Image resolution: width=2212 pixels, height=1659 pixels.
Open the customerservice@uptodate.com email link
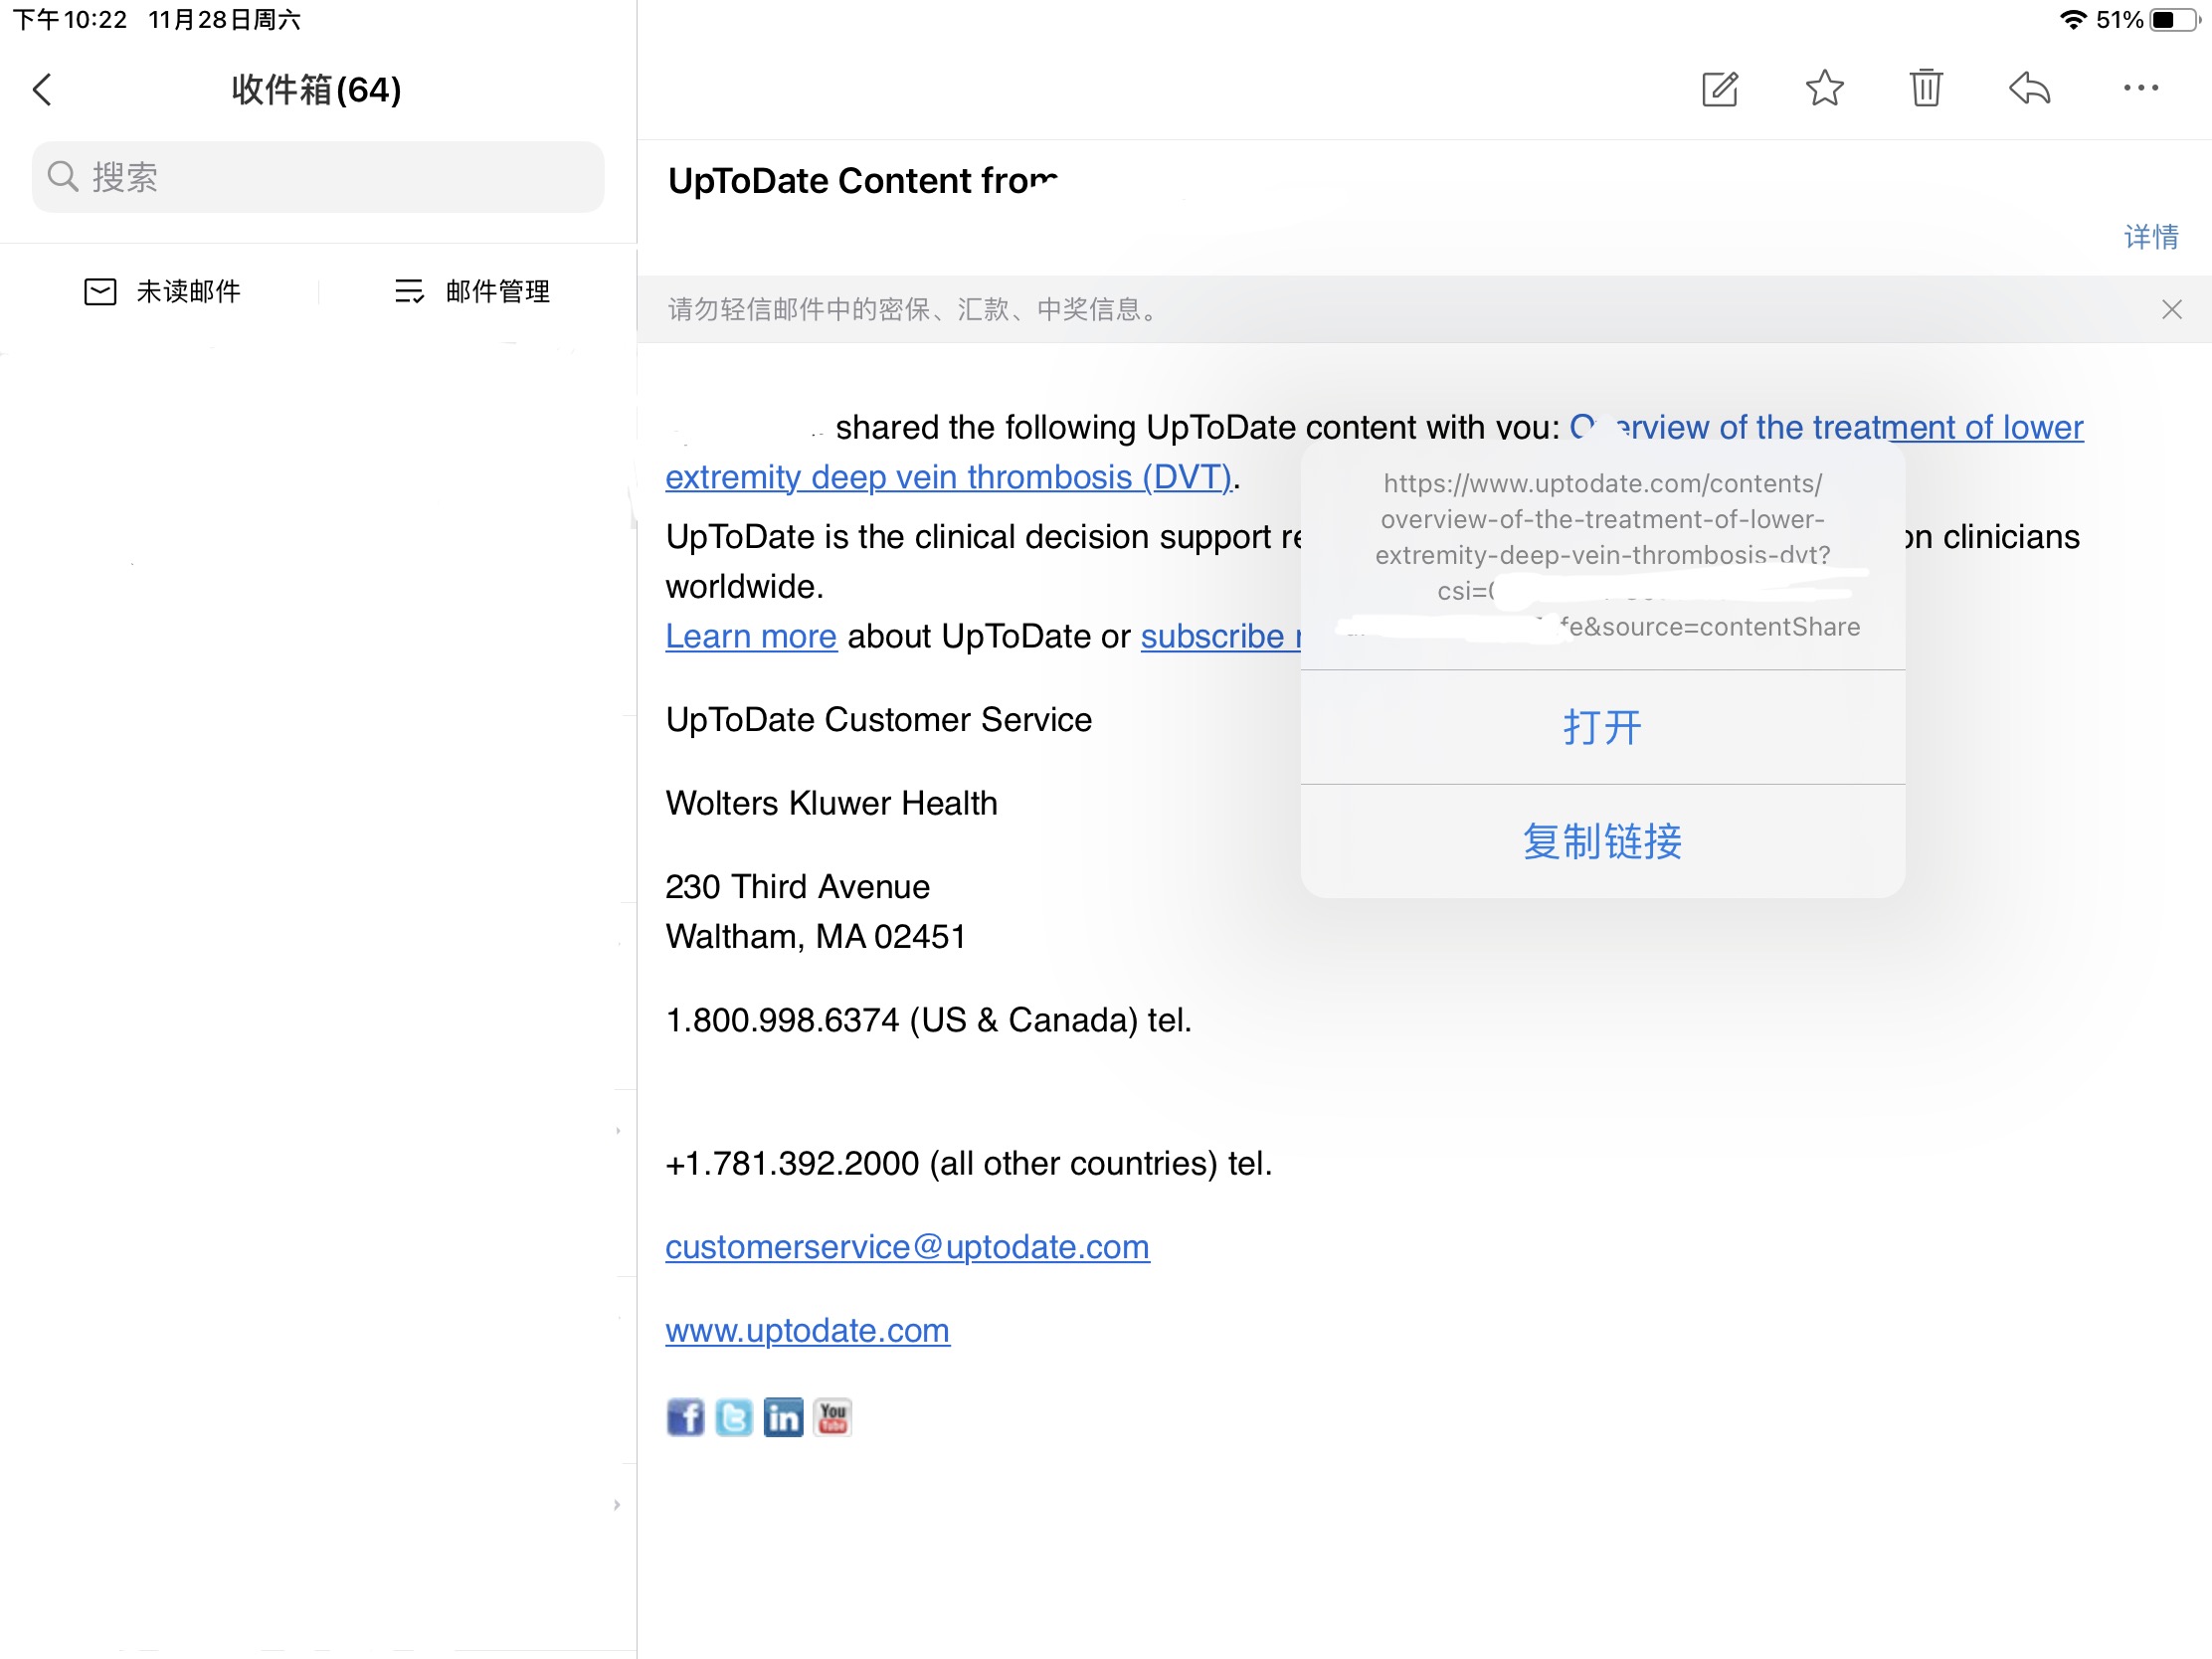[x=907, y=1247]
